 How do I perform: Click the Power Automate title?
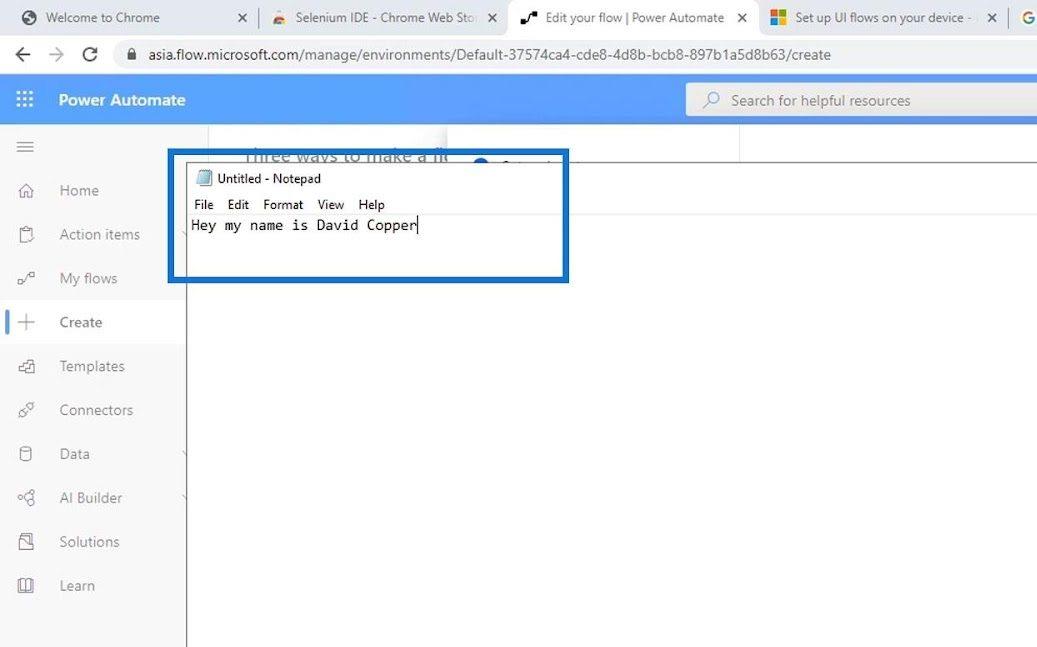click(122, 100)
